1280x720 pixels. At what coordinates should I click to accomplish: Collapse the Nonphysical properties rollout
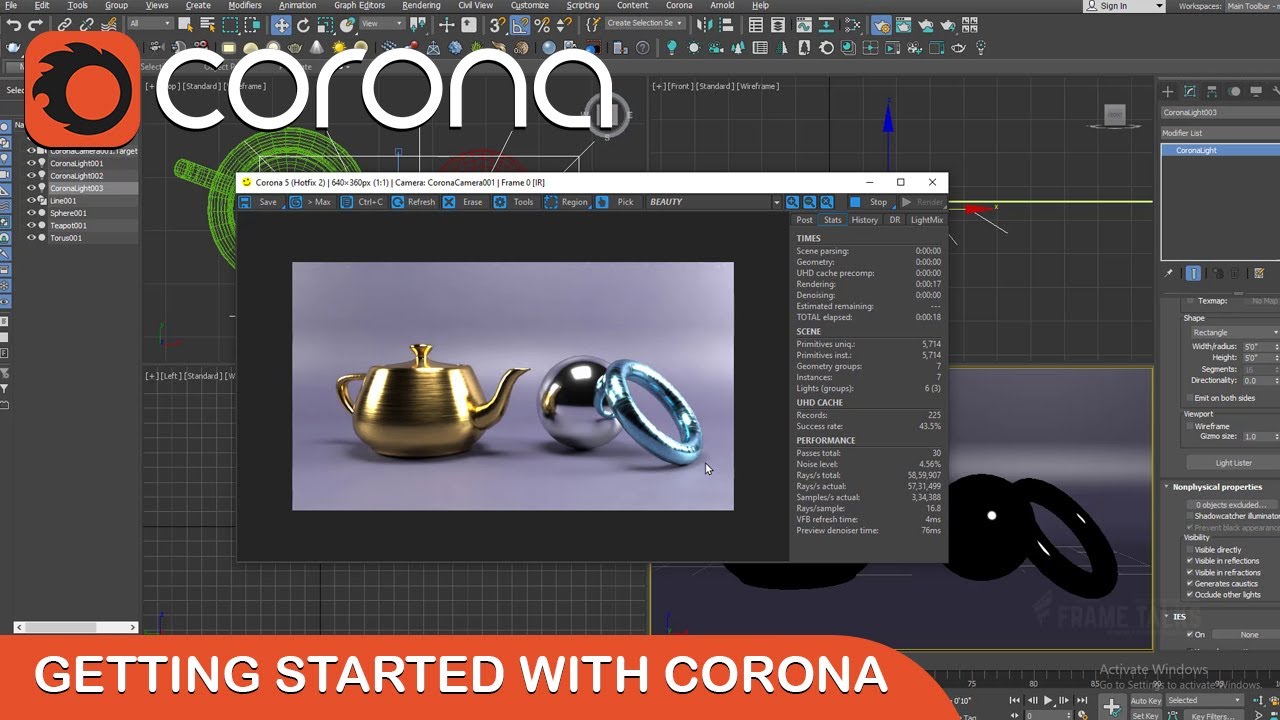[1216, 487]
